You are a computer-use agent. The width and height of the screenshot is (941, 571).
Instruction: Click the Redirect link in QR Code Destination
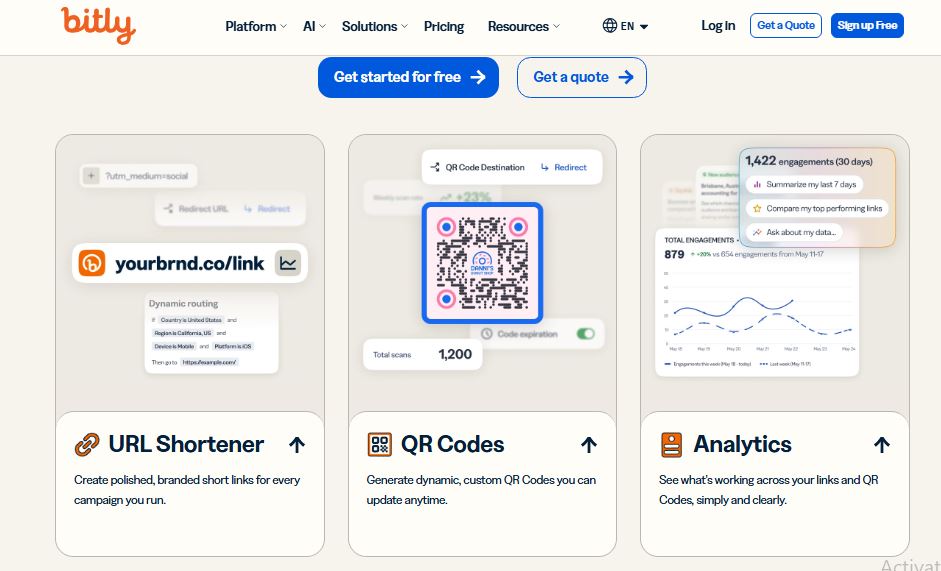click(x=564, y=168)
